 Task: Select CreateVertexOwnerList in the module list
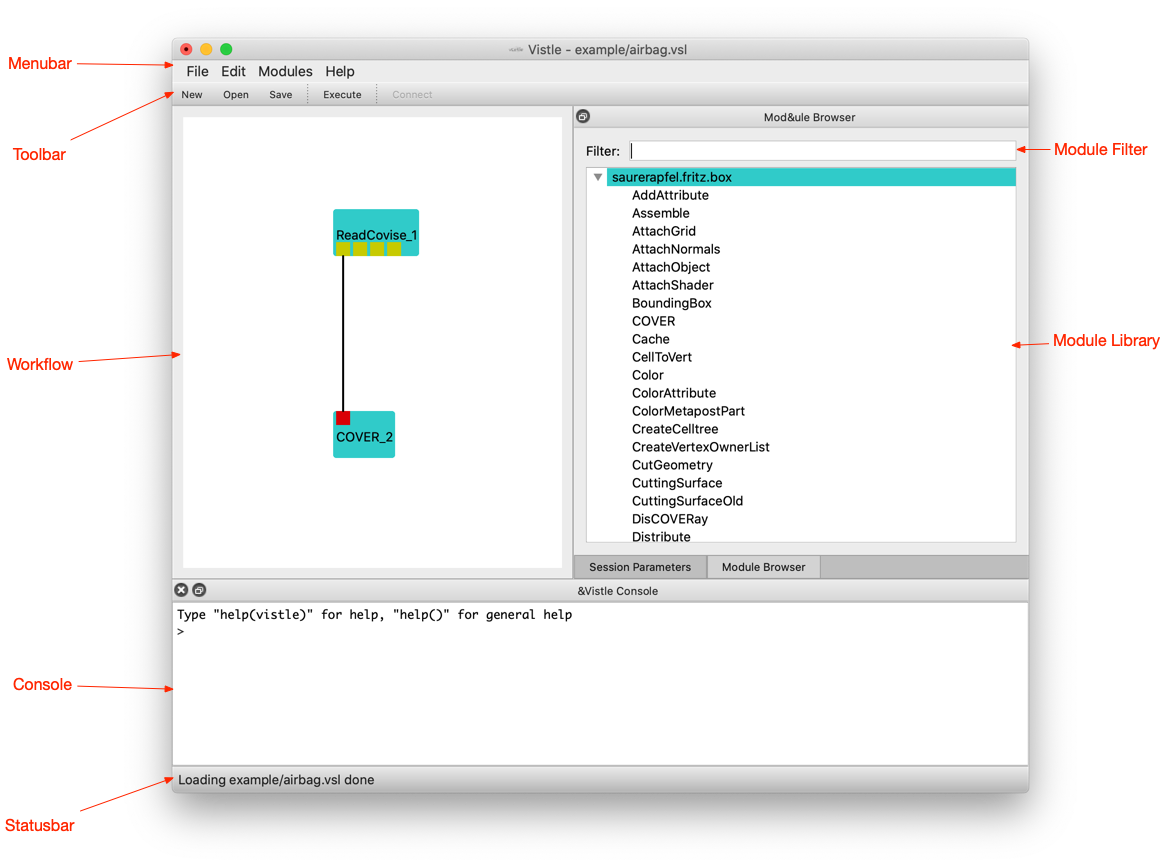coord(700,447)
